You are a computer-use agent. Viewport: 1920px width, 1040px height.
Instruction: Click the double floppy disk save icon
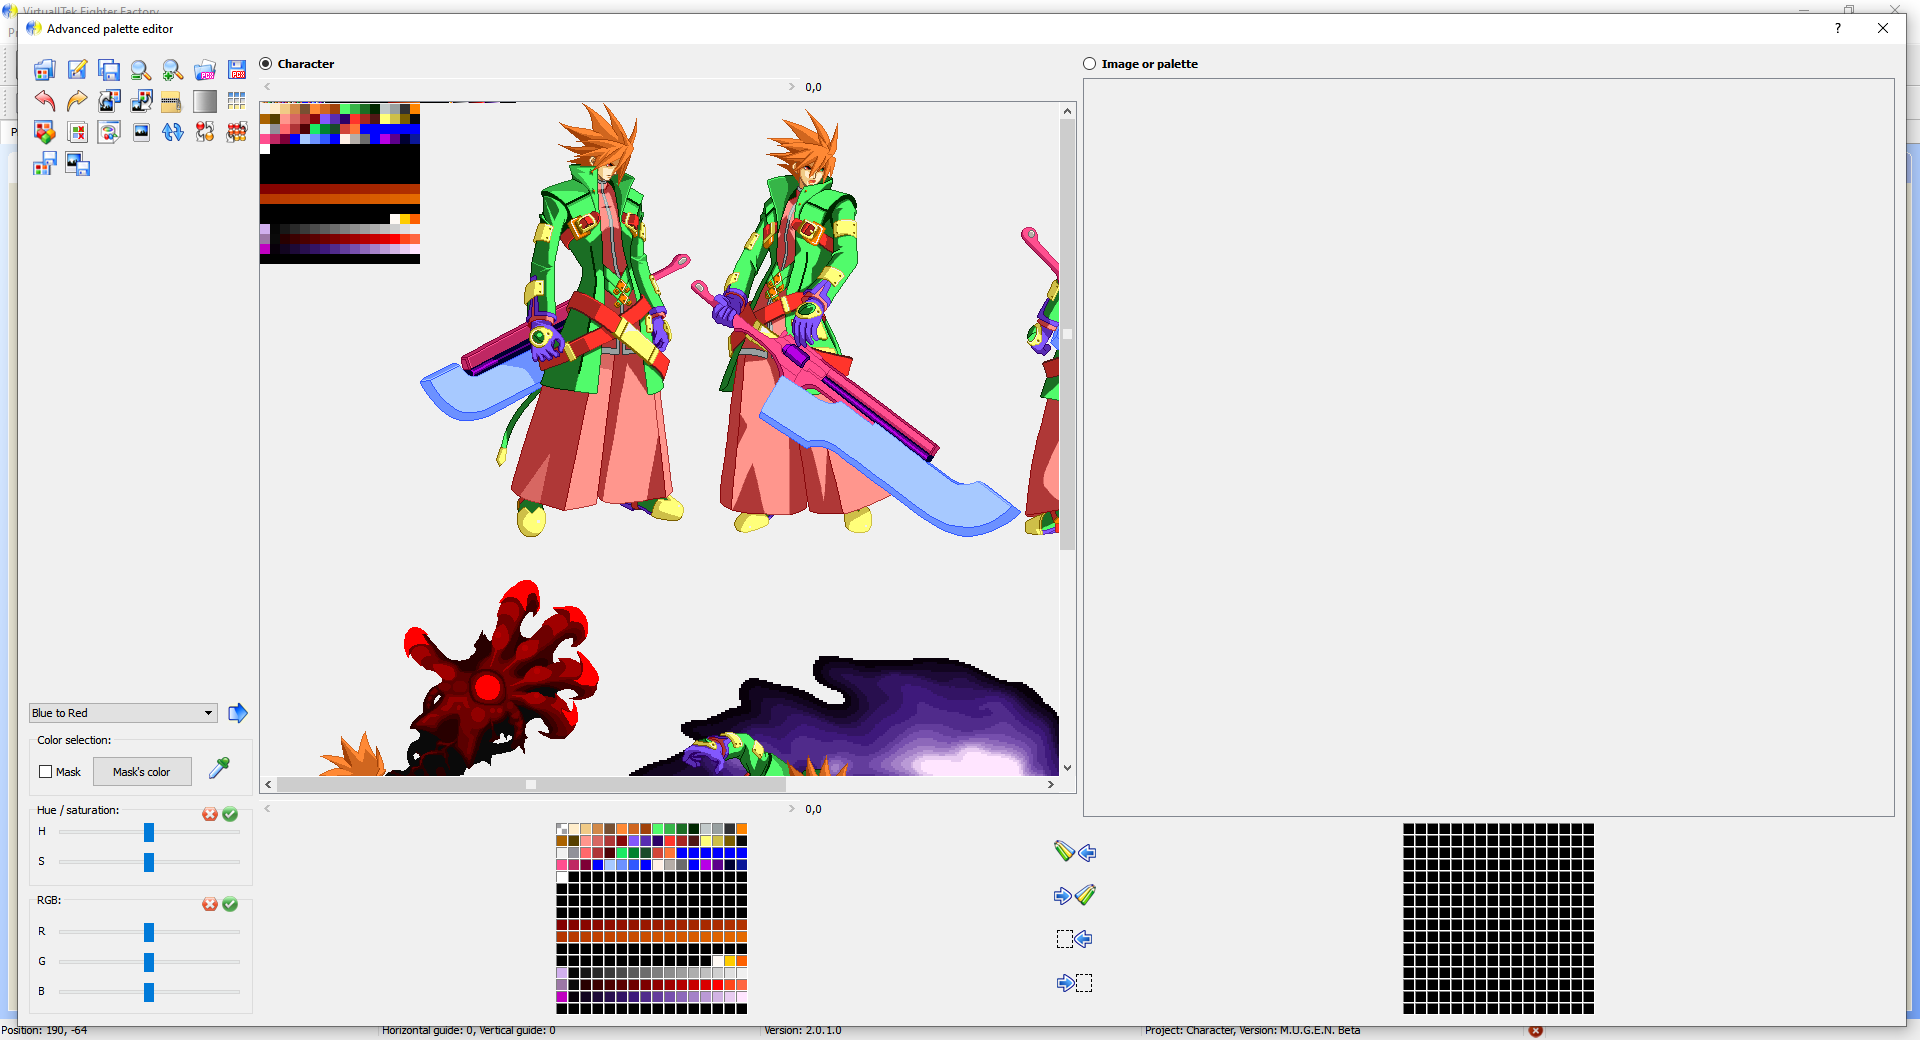(109, 70)
